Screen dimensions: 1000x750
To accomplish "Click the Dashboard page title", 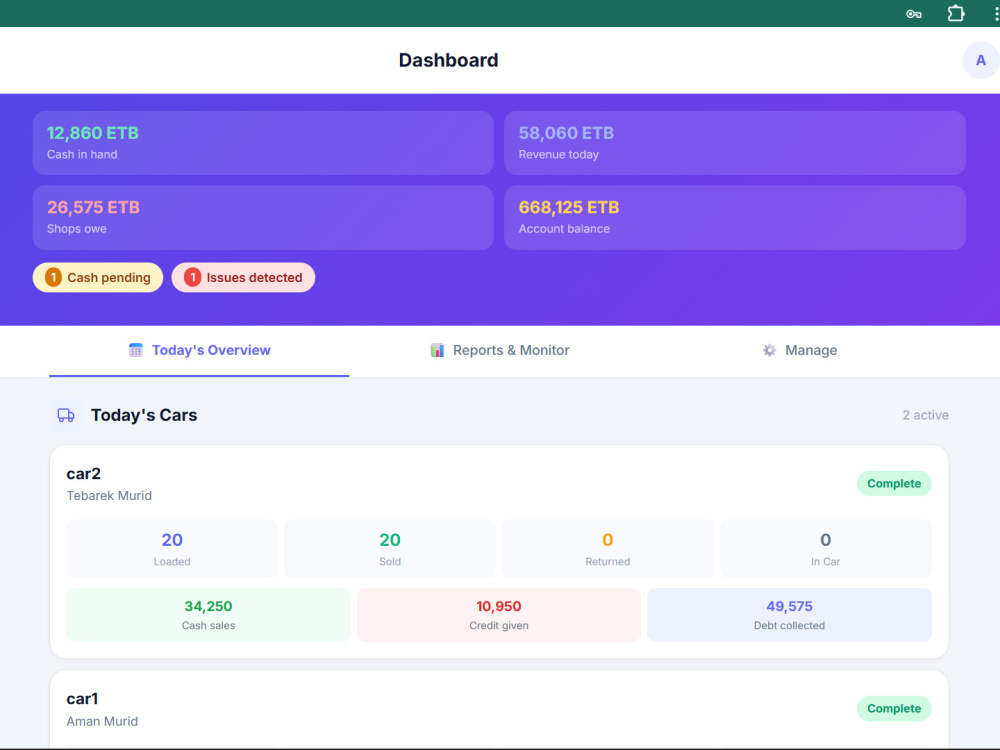I will point(448,60).
